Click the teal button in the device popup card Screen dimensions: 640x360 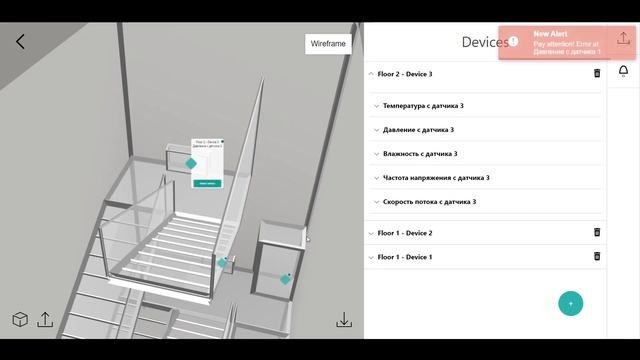coord(207,184)
